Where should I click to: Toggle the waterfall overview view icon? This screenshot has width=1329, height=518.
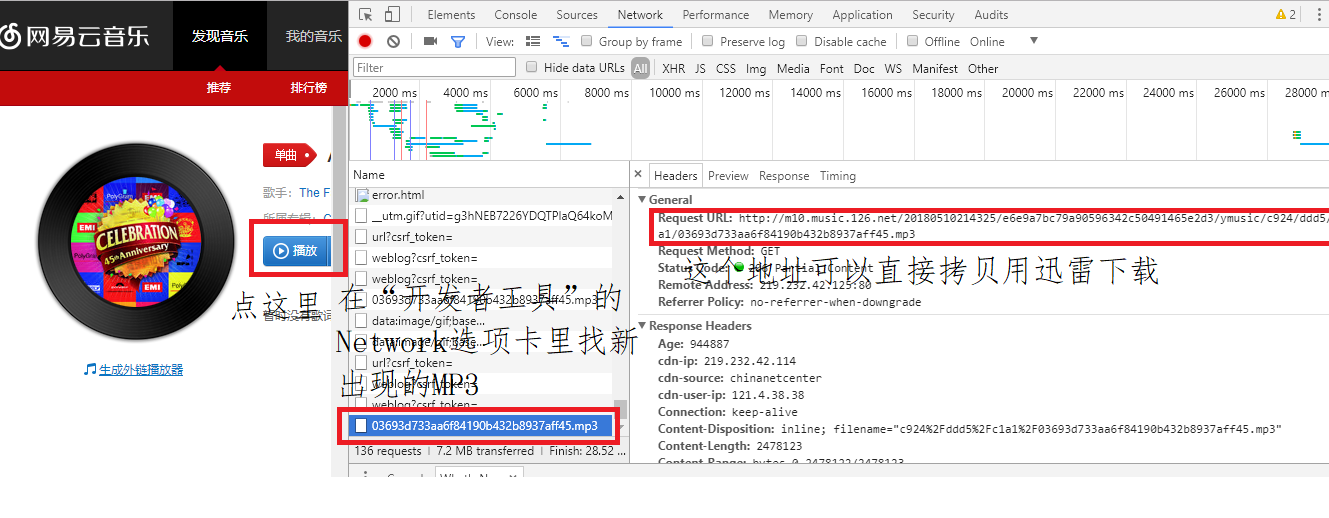(x=561, y=42)
